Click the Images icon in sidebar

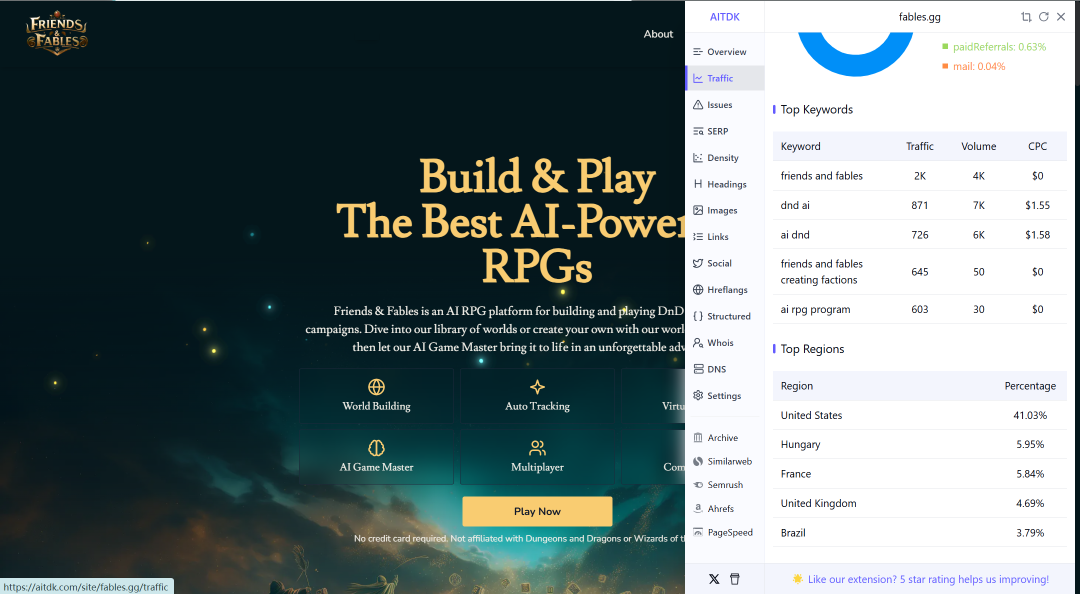click(x=698, y=210)
